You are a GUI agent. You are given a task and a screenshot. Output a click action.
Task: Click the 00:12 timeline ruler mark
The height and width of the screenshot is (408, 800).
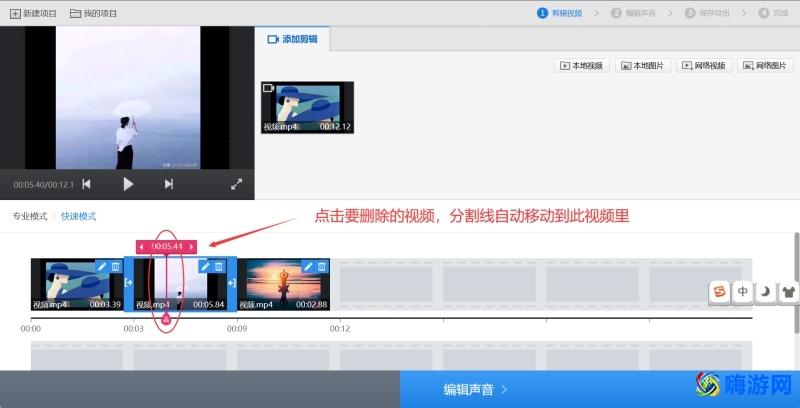(339, 329)
